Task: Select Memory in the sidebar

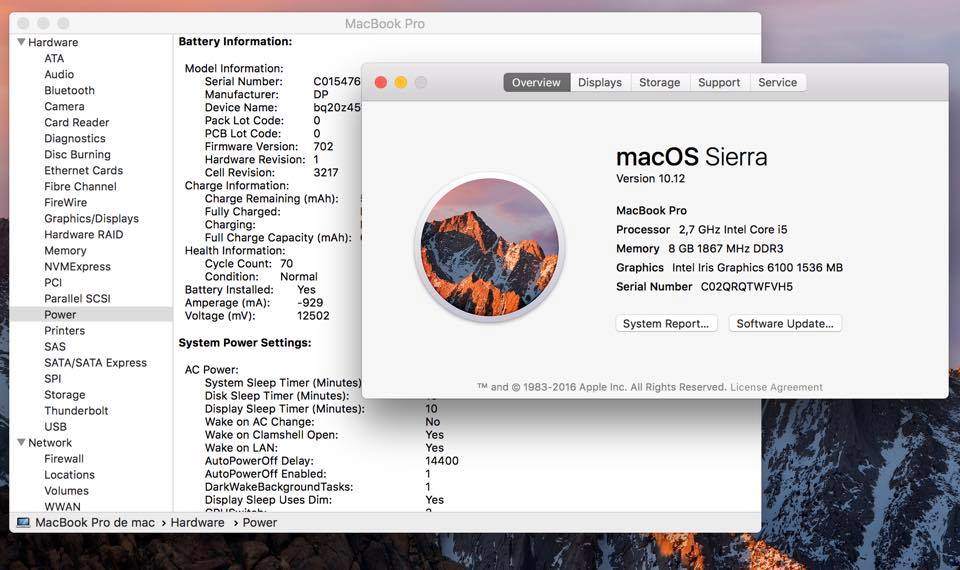Action: [x=65, y=250]
